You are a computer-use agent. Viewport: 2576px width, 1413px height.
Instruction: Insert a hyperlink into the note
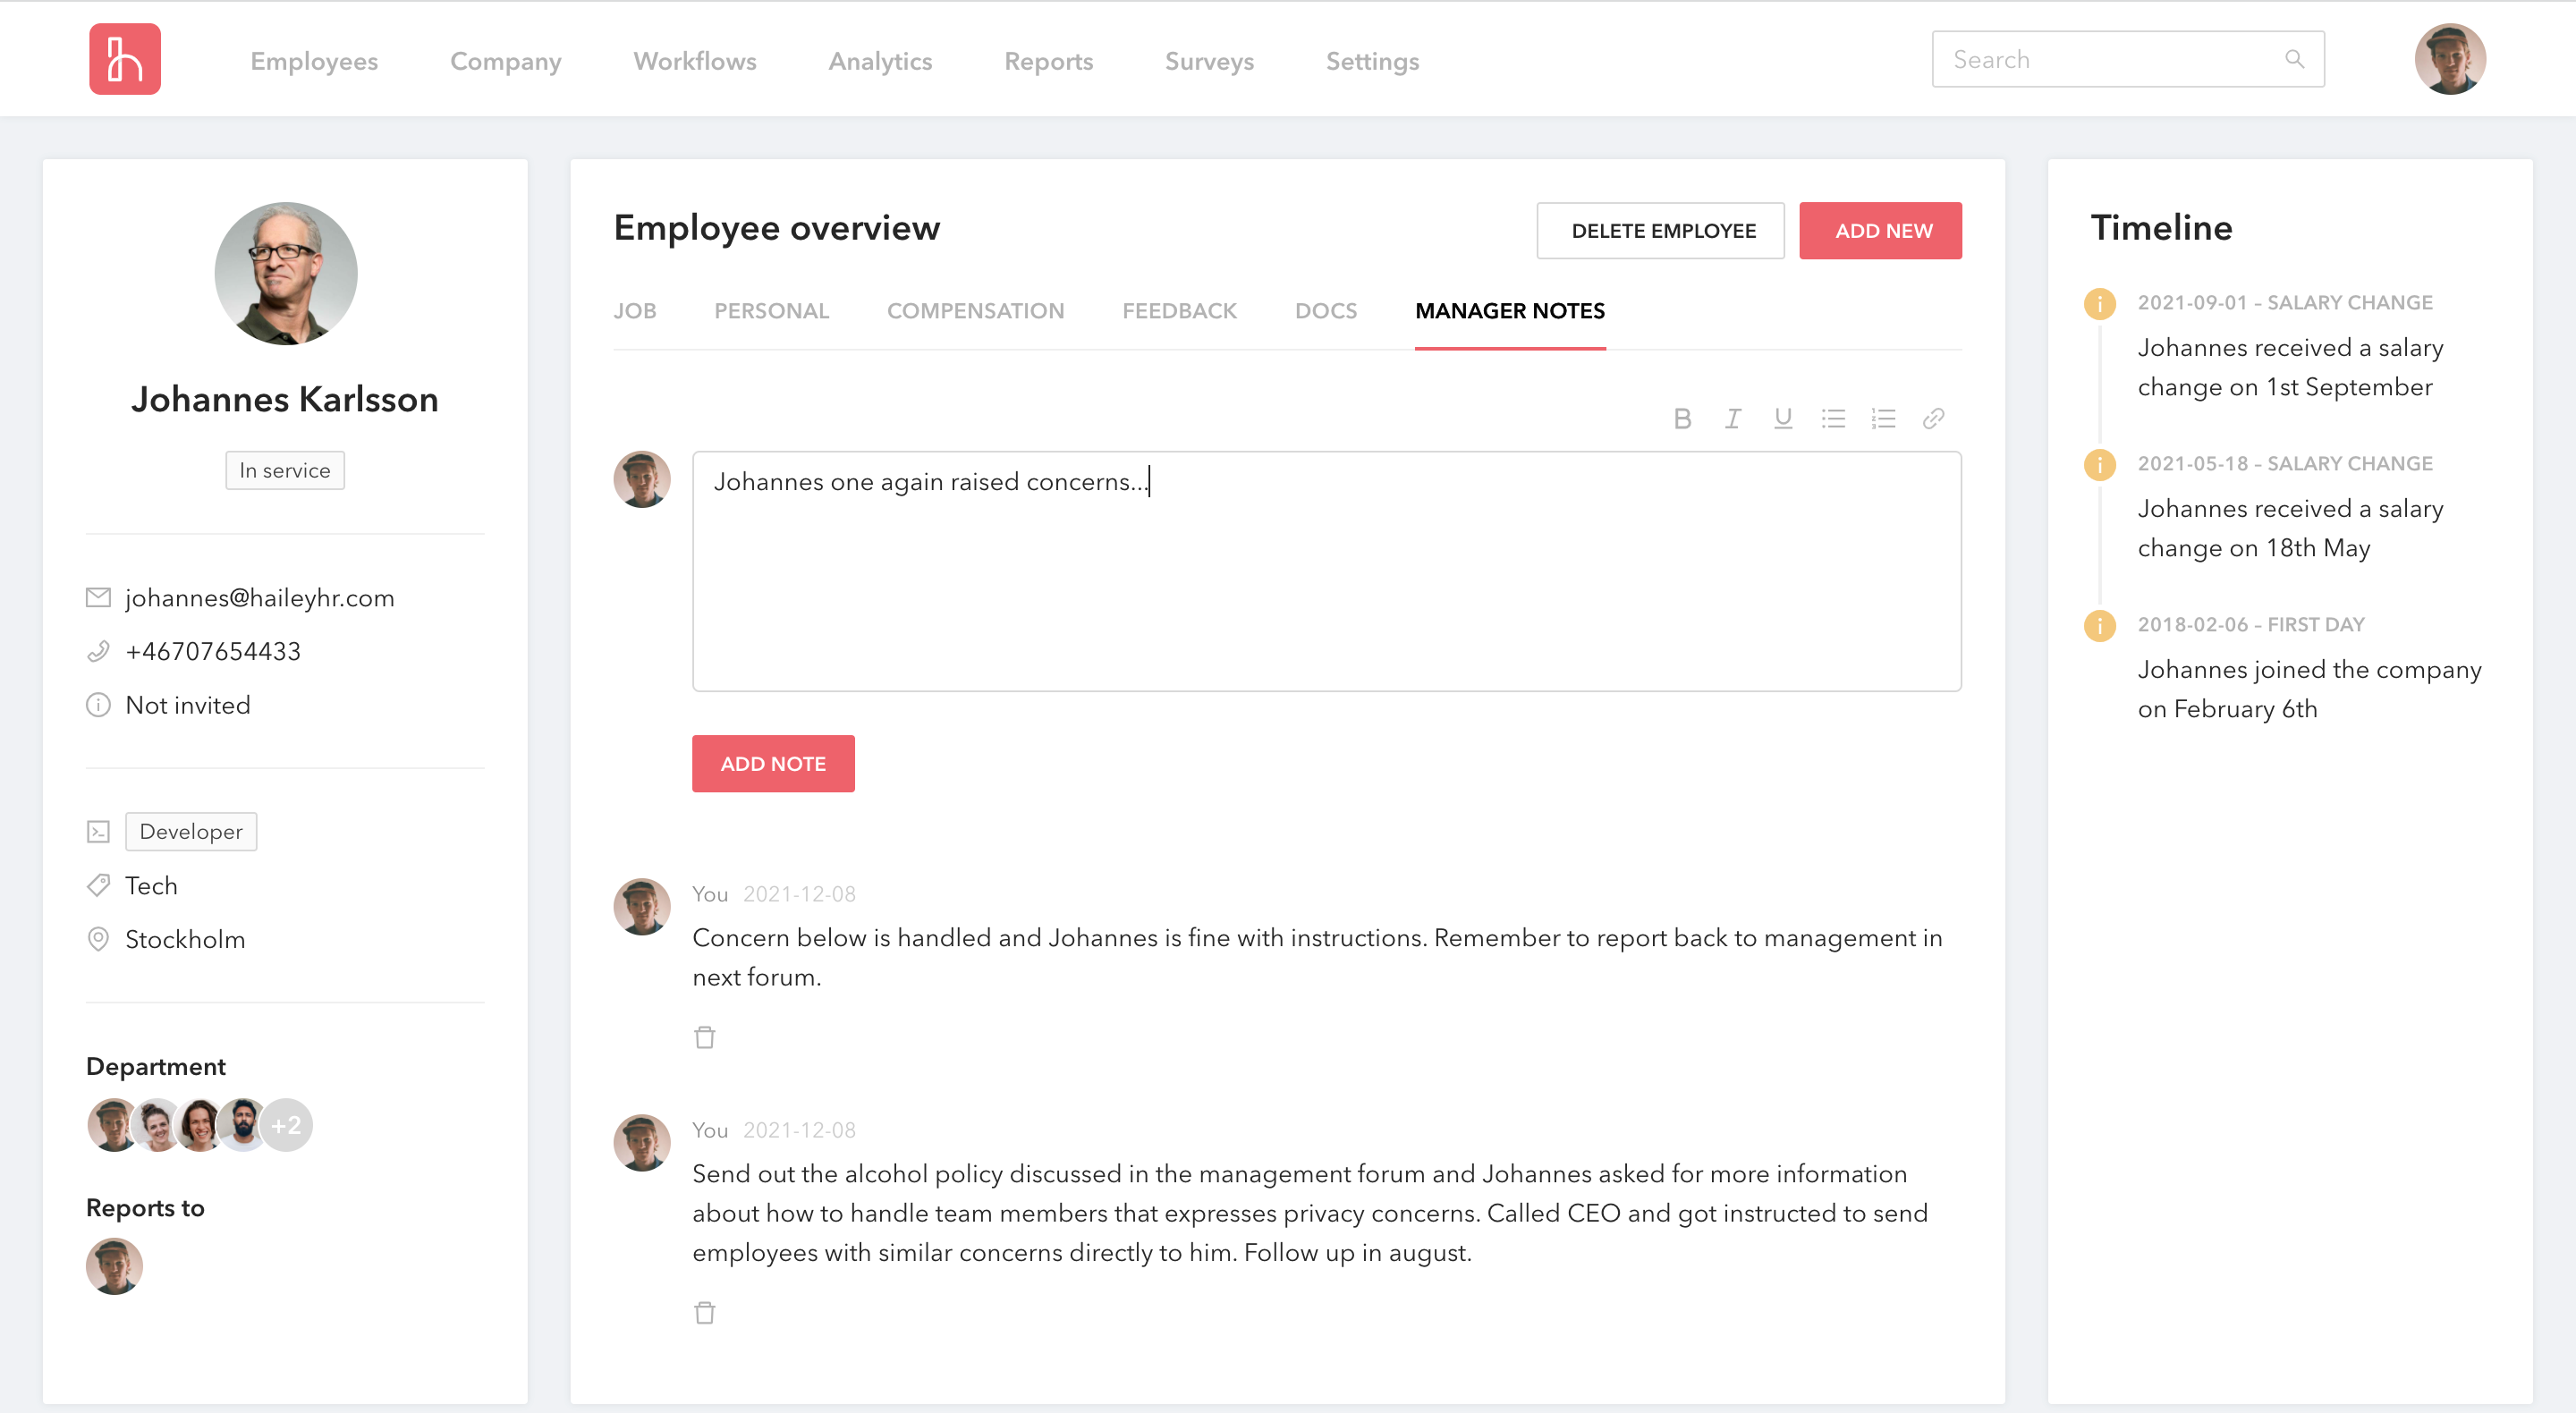coord(1933,418)
